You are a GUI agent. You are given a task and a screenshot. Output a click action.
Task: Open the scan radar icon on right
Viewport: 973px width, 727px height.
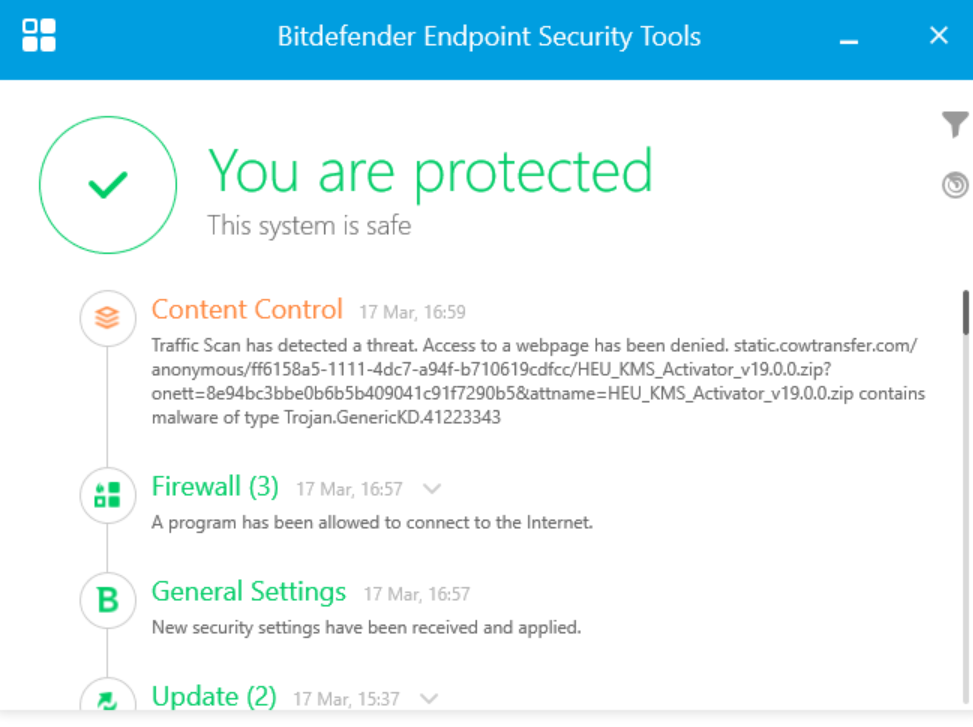[x=955, y=185]
